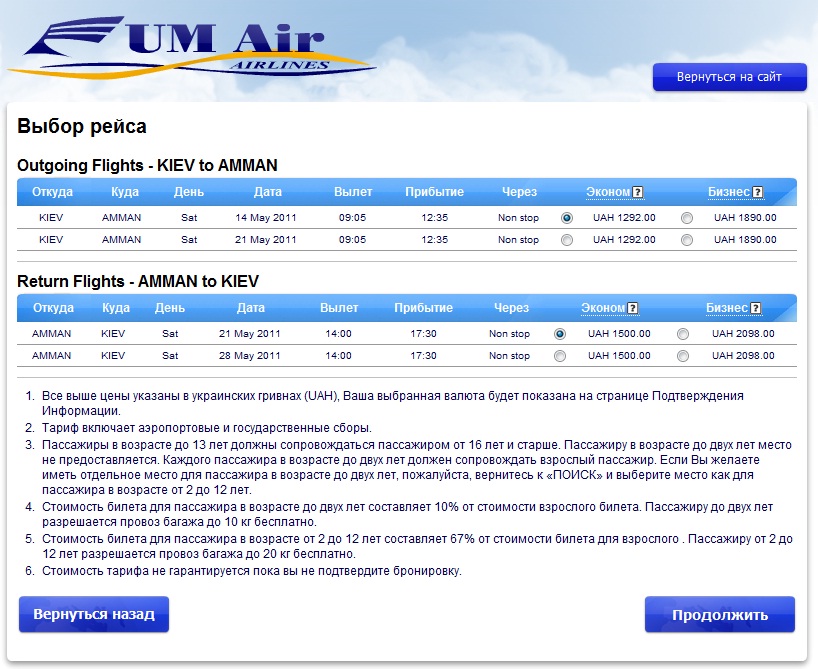Click the Бизнес header link in Return Flights

click(727, 309)
